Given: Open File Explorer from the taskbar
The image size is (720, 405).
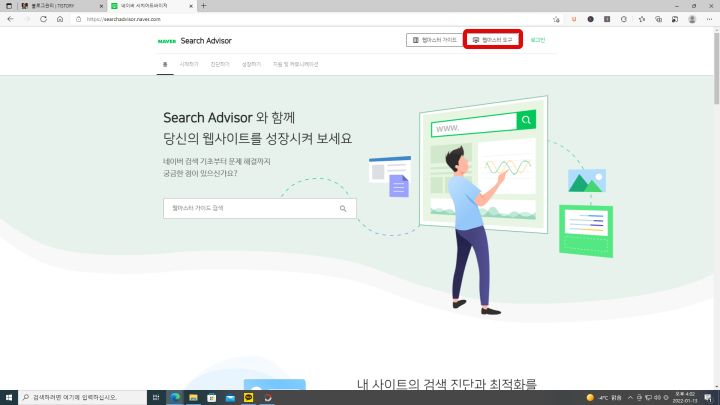Looking at the screenshot, I should click(x=193, y=398).
